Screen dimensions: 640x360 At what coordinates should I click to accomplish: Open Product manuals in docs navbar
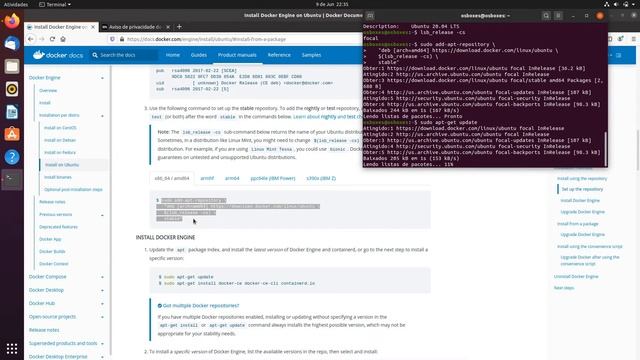point(237,55)
